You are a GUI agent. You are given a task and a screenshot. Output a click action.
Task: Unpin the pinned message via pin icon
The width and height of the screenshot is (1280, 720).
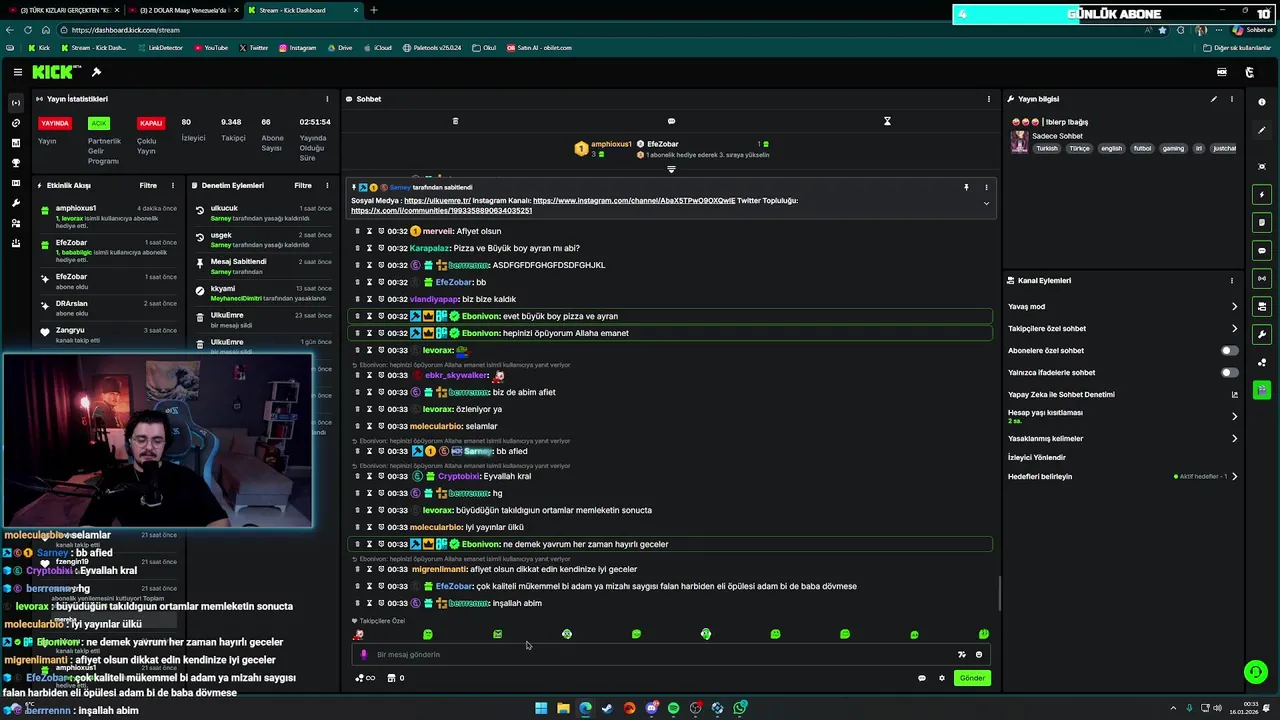966,187
